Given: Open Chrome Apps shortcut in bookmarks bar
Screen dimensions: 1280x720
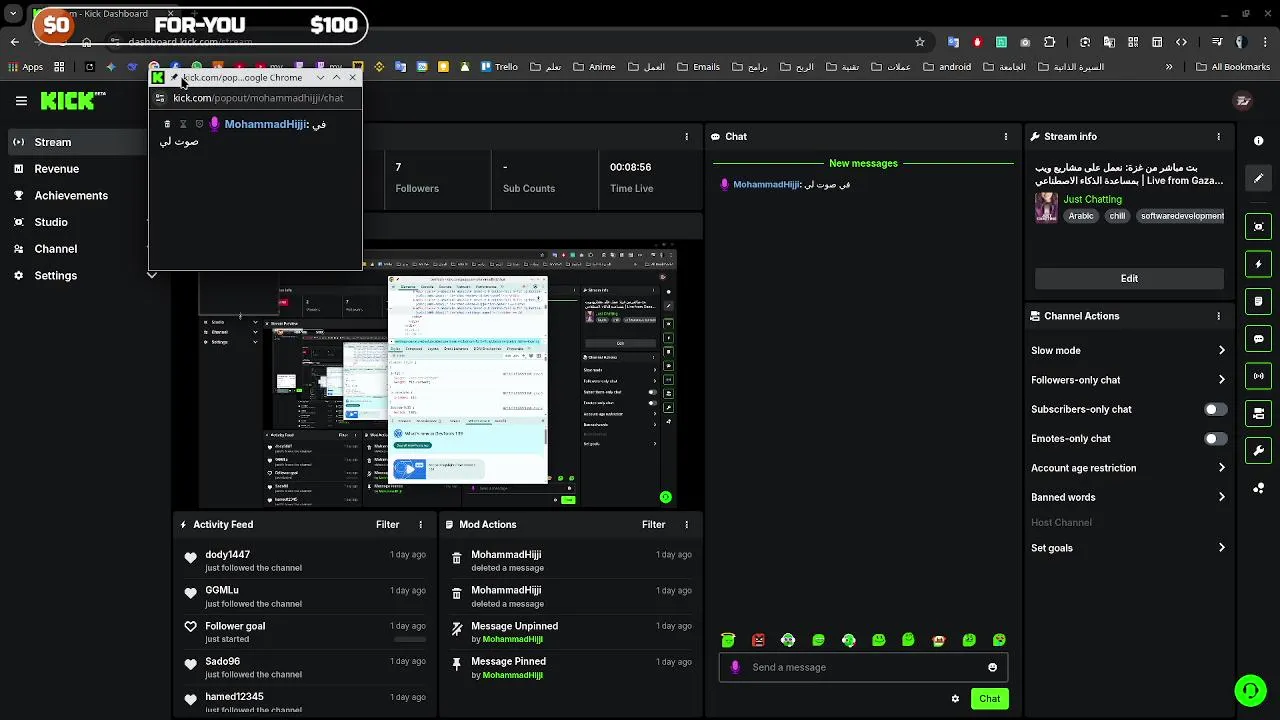Looking at the screenshot, I should click(x=26, y=67).
